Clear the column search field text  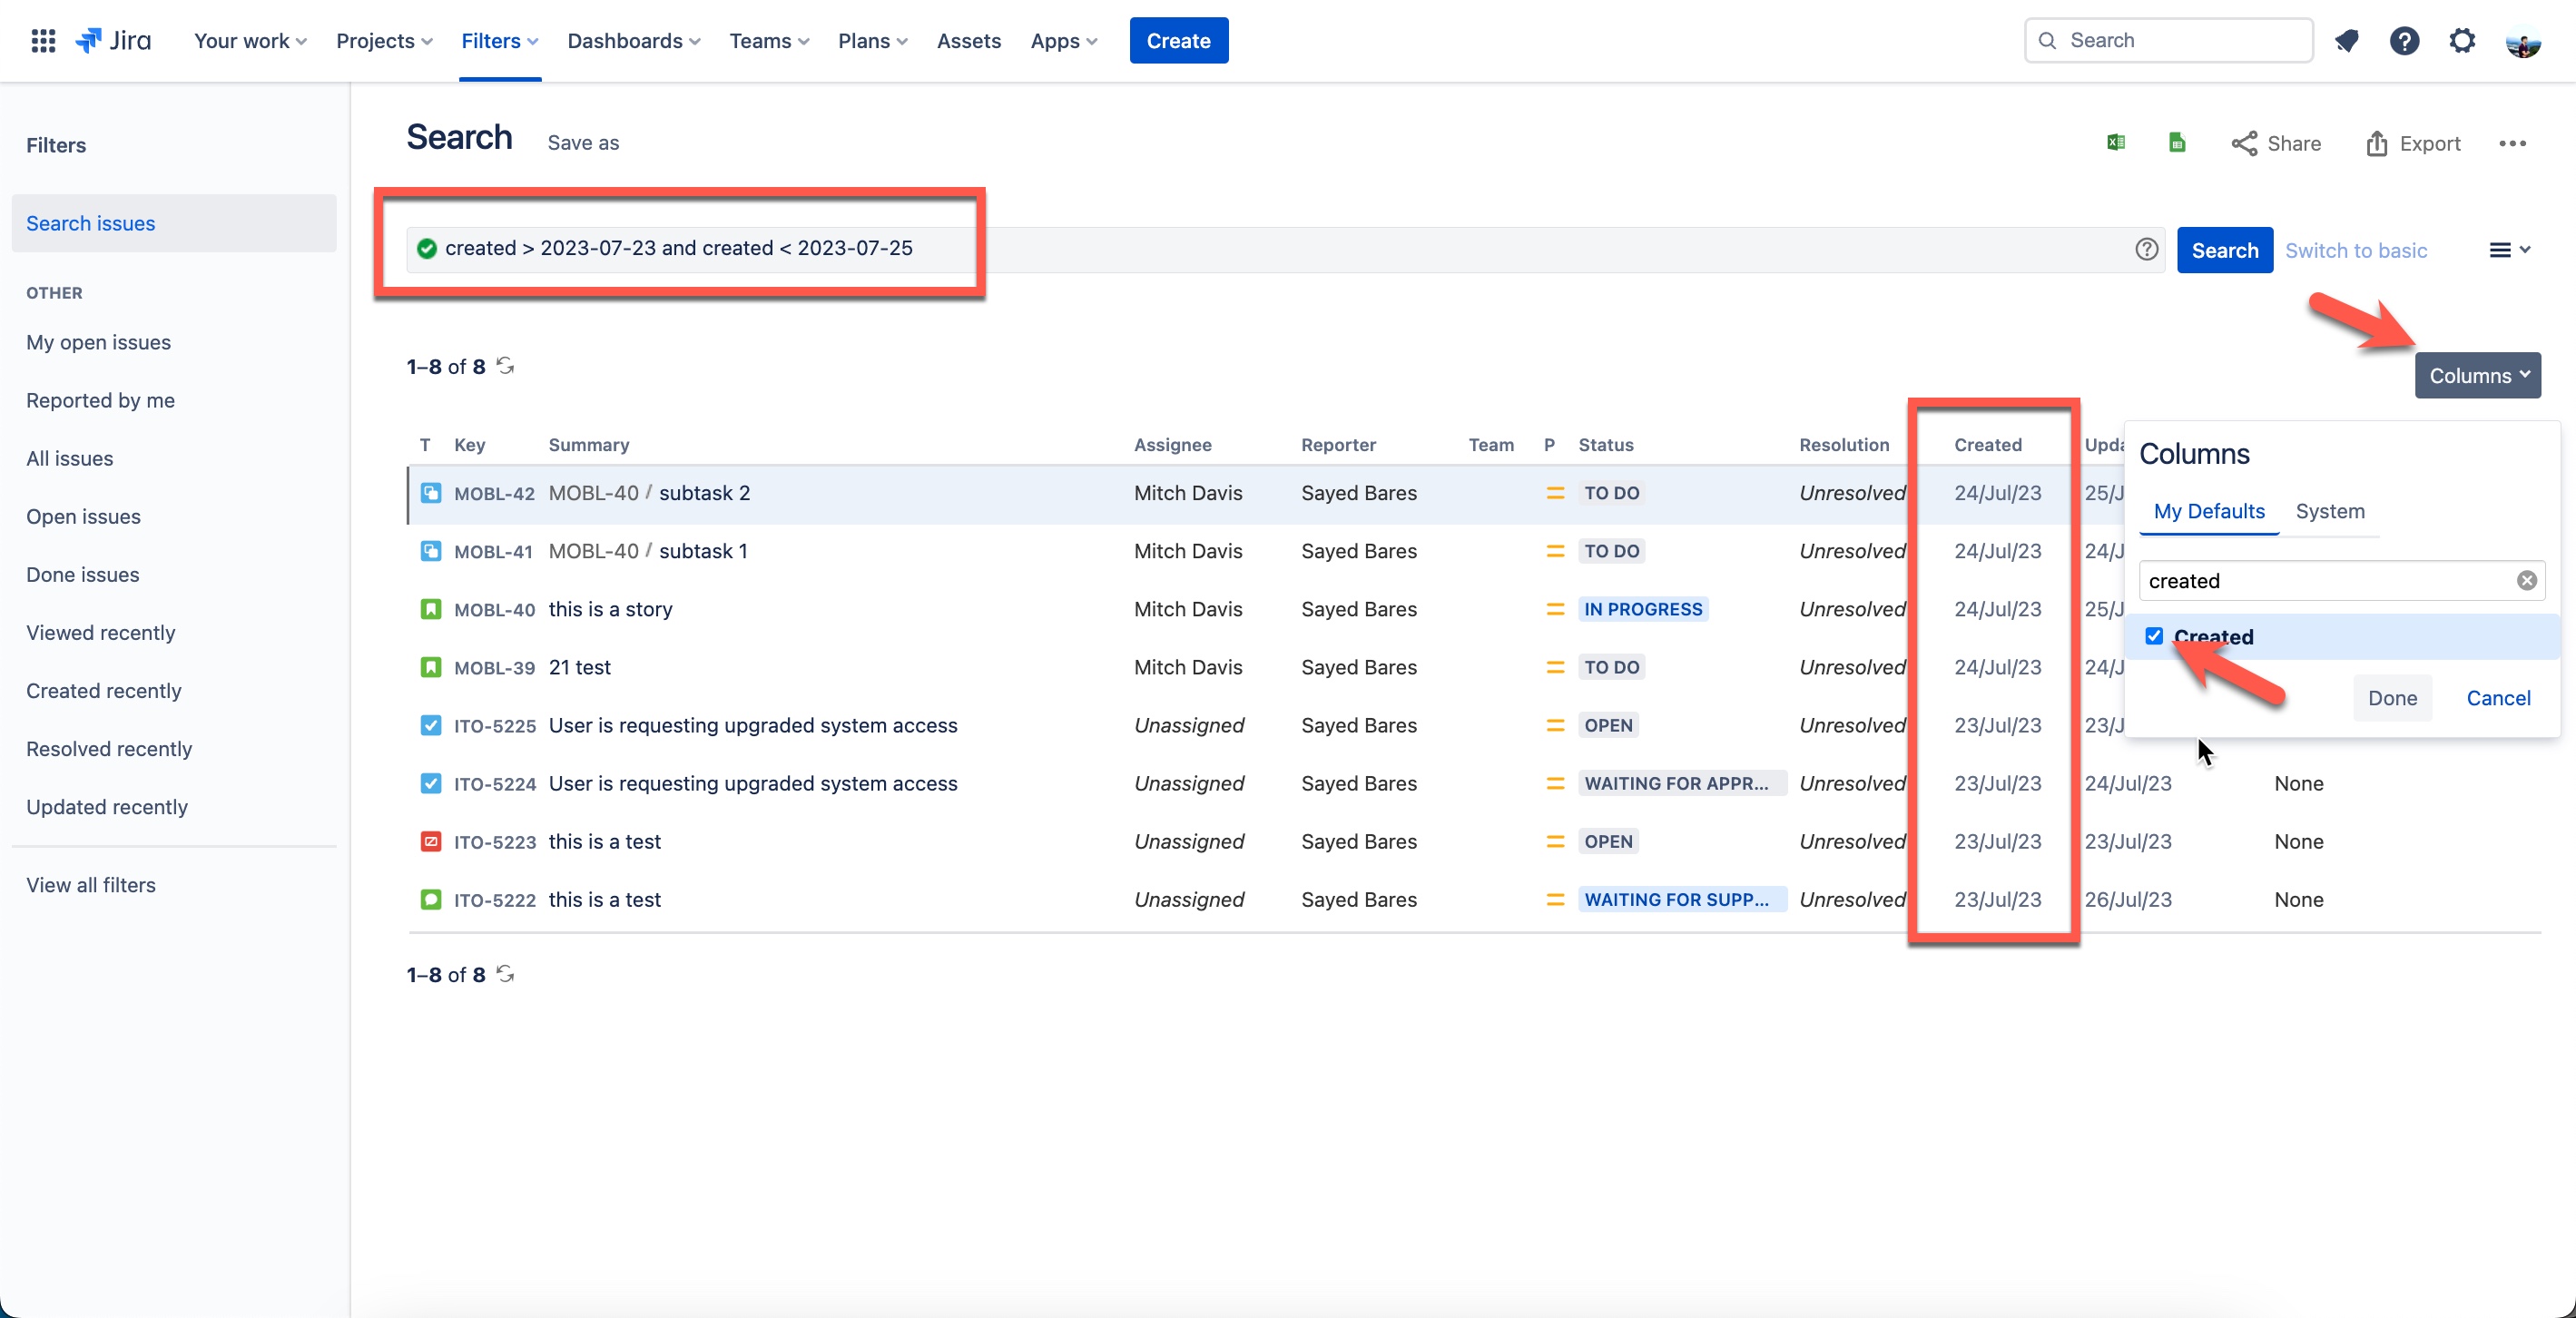pyautogui.click(x=2526, y=581)
